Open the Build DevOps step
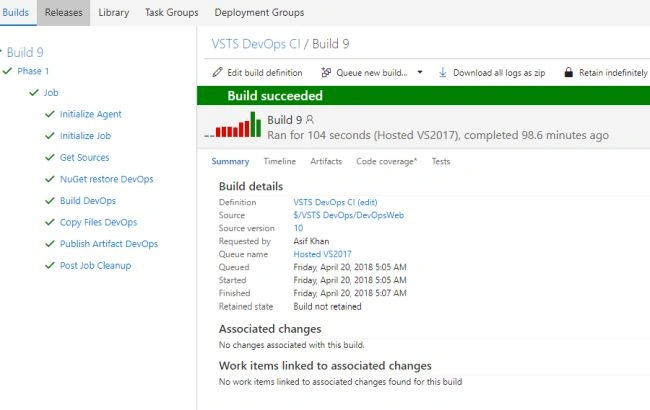 [88, 201]
